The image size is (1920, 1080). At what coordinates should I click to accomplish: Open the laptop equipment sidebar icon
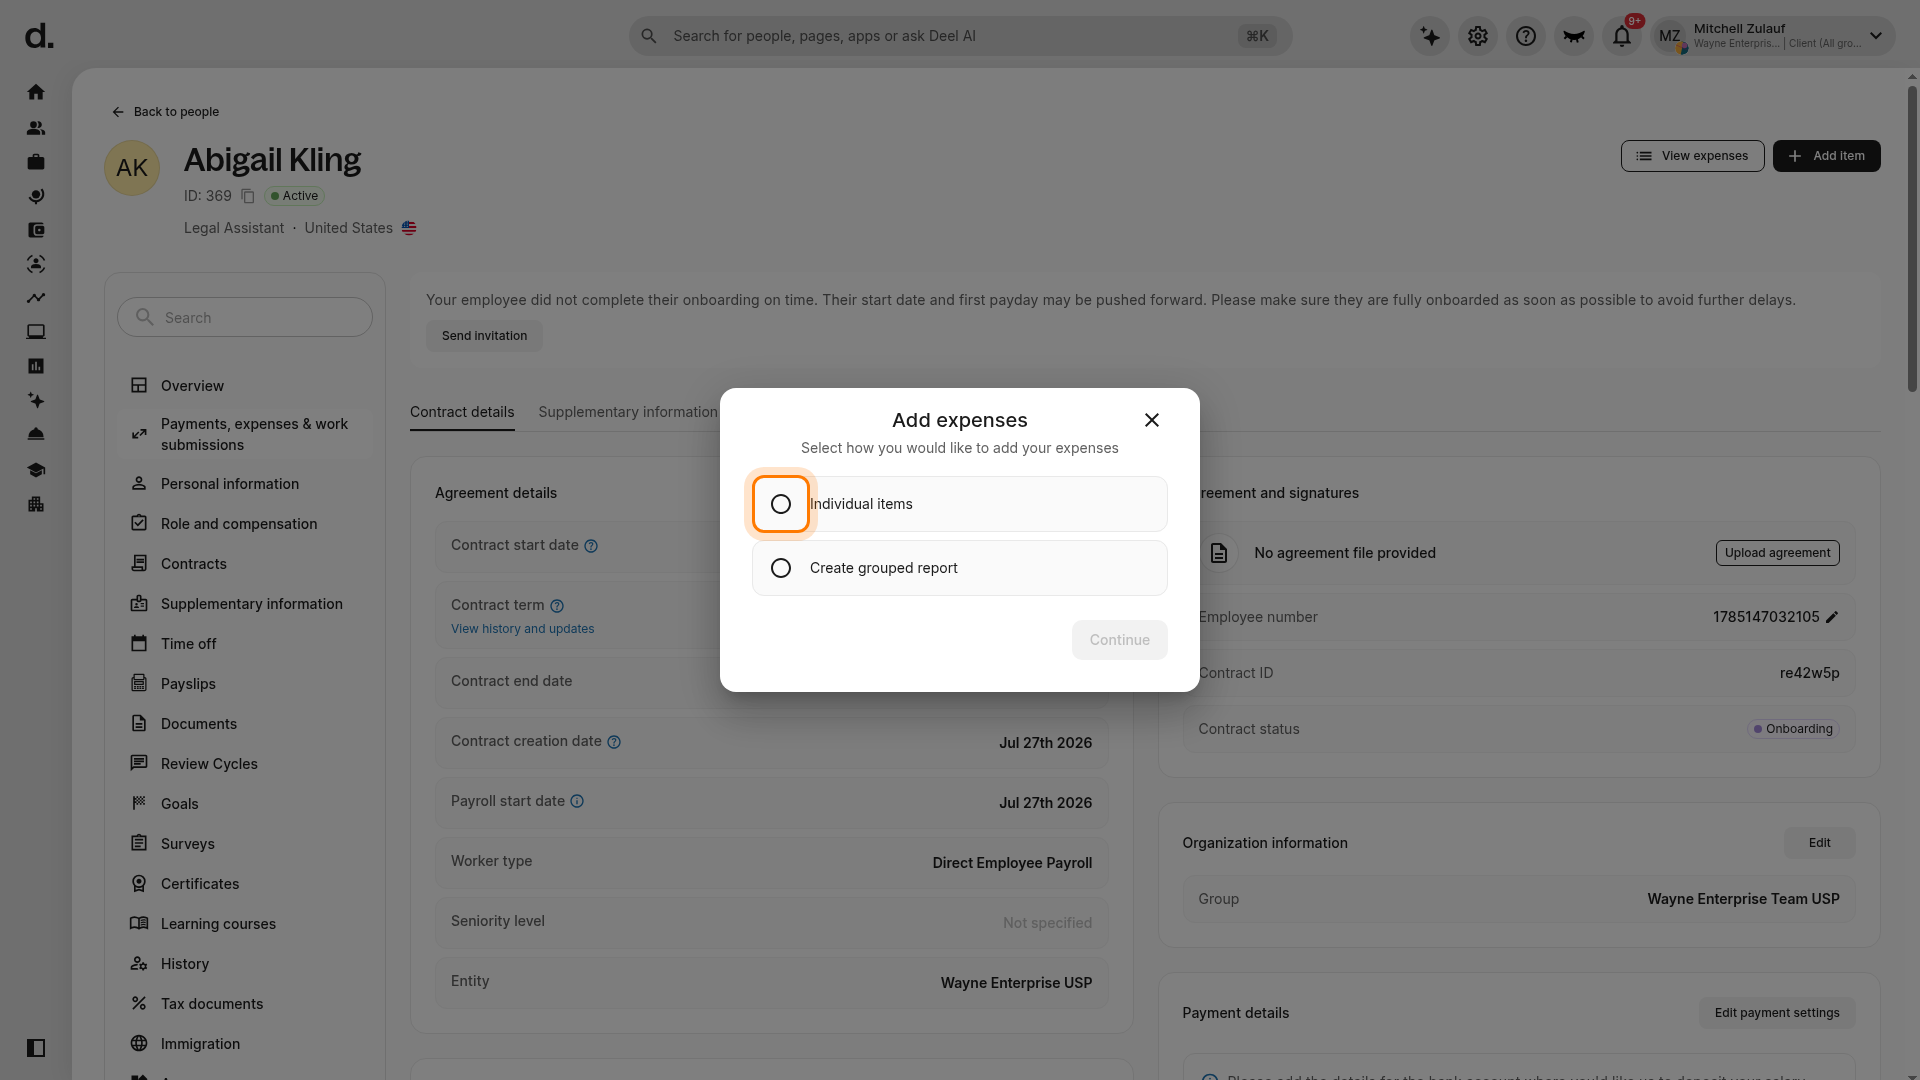tap(36, 332)
